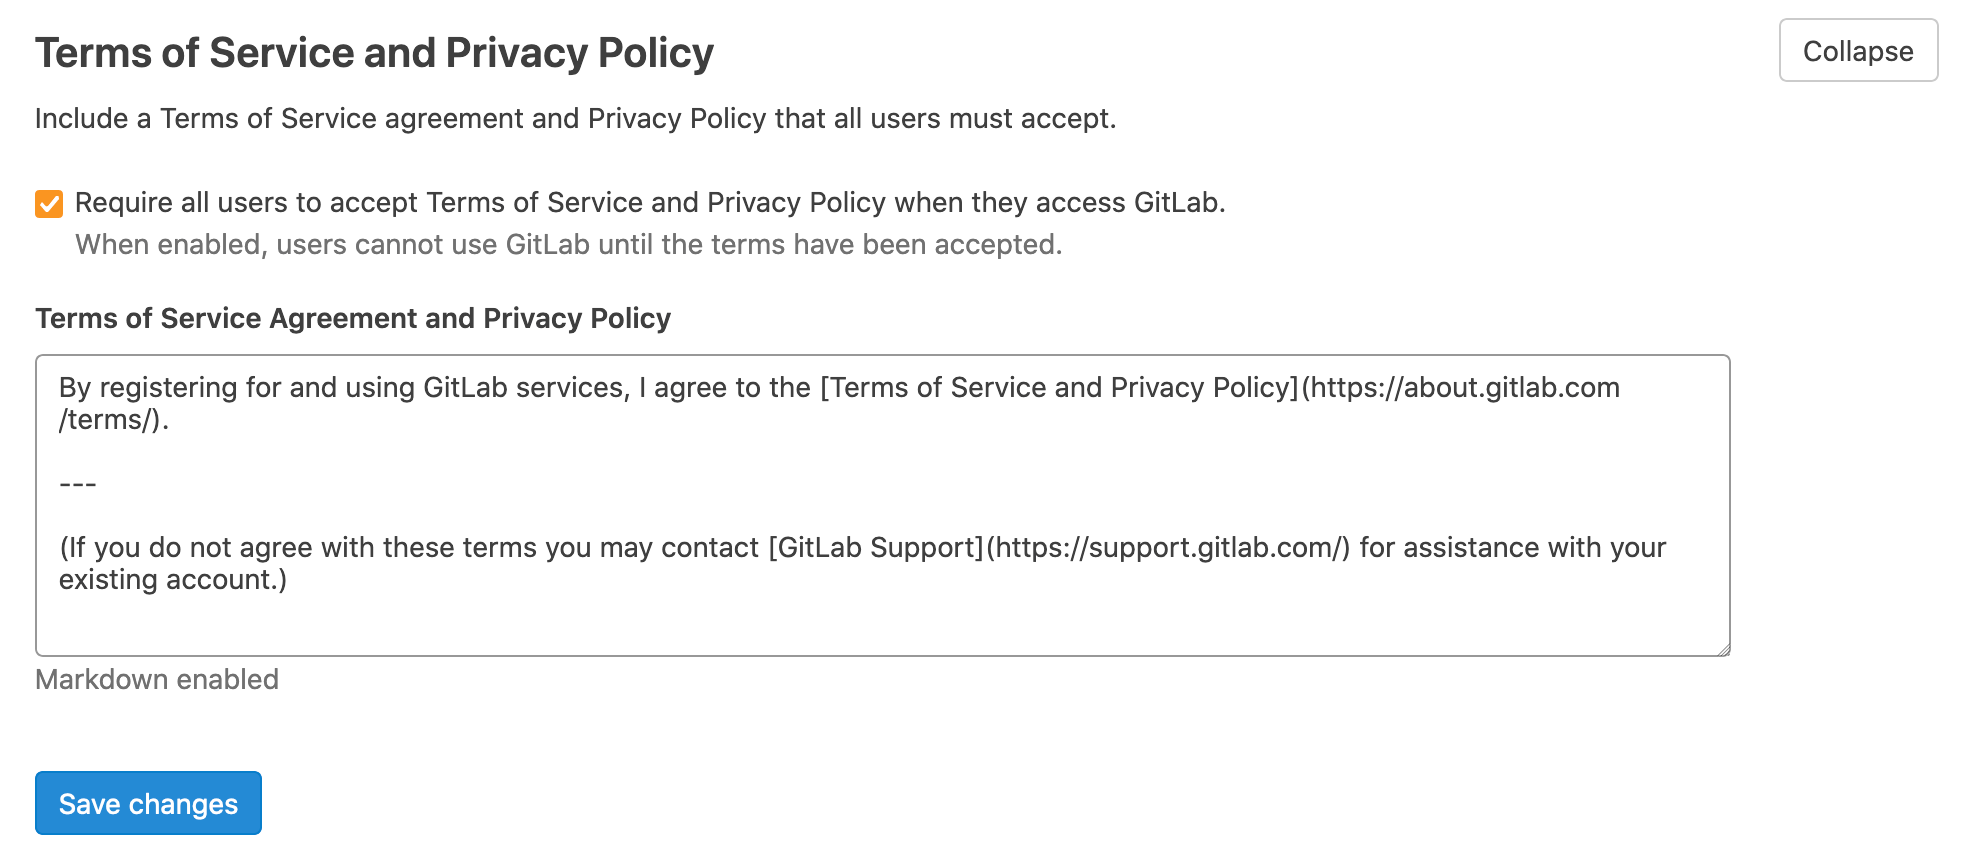This screenshot has height=847, width=1968.
Task: Place cursor on the "/terms/)." line
Action: [x=113, y=420]
